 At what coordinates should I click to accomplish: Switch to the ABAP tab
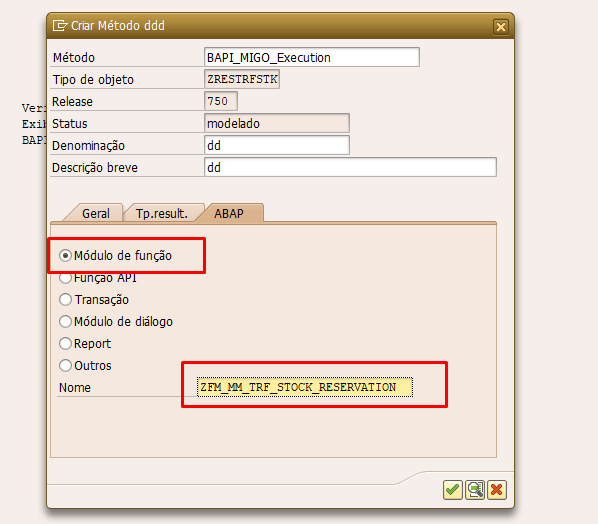[x=229, y=213]
